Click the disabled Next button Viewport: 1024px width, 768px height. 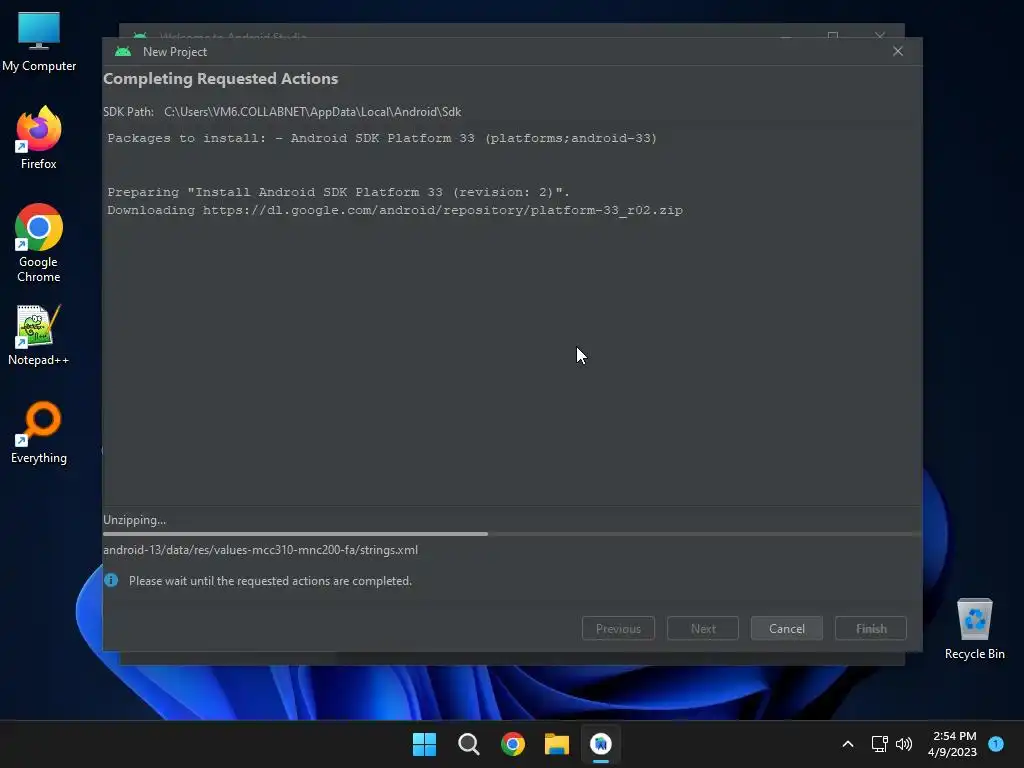point(703,628)
